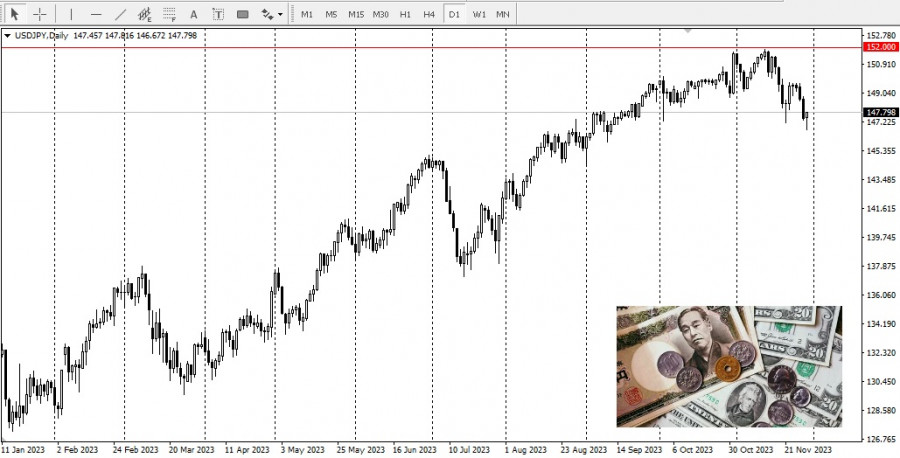Click the 14 Sep 2023 date label
Image resolution: width=900 pixels, height=458 pixels.
639,449
